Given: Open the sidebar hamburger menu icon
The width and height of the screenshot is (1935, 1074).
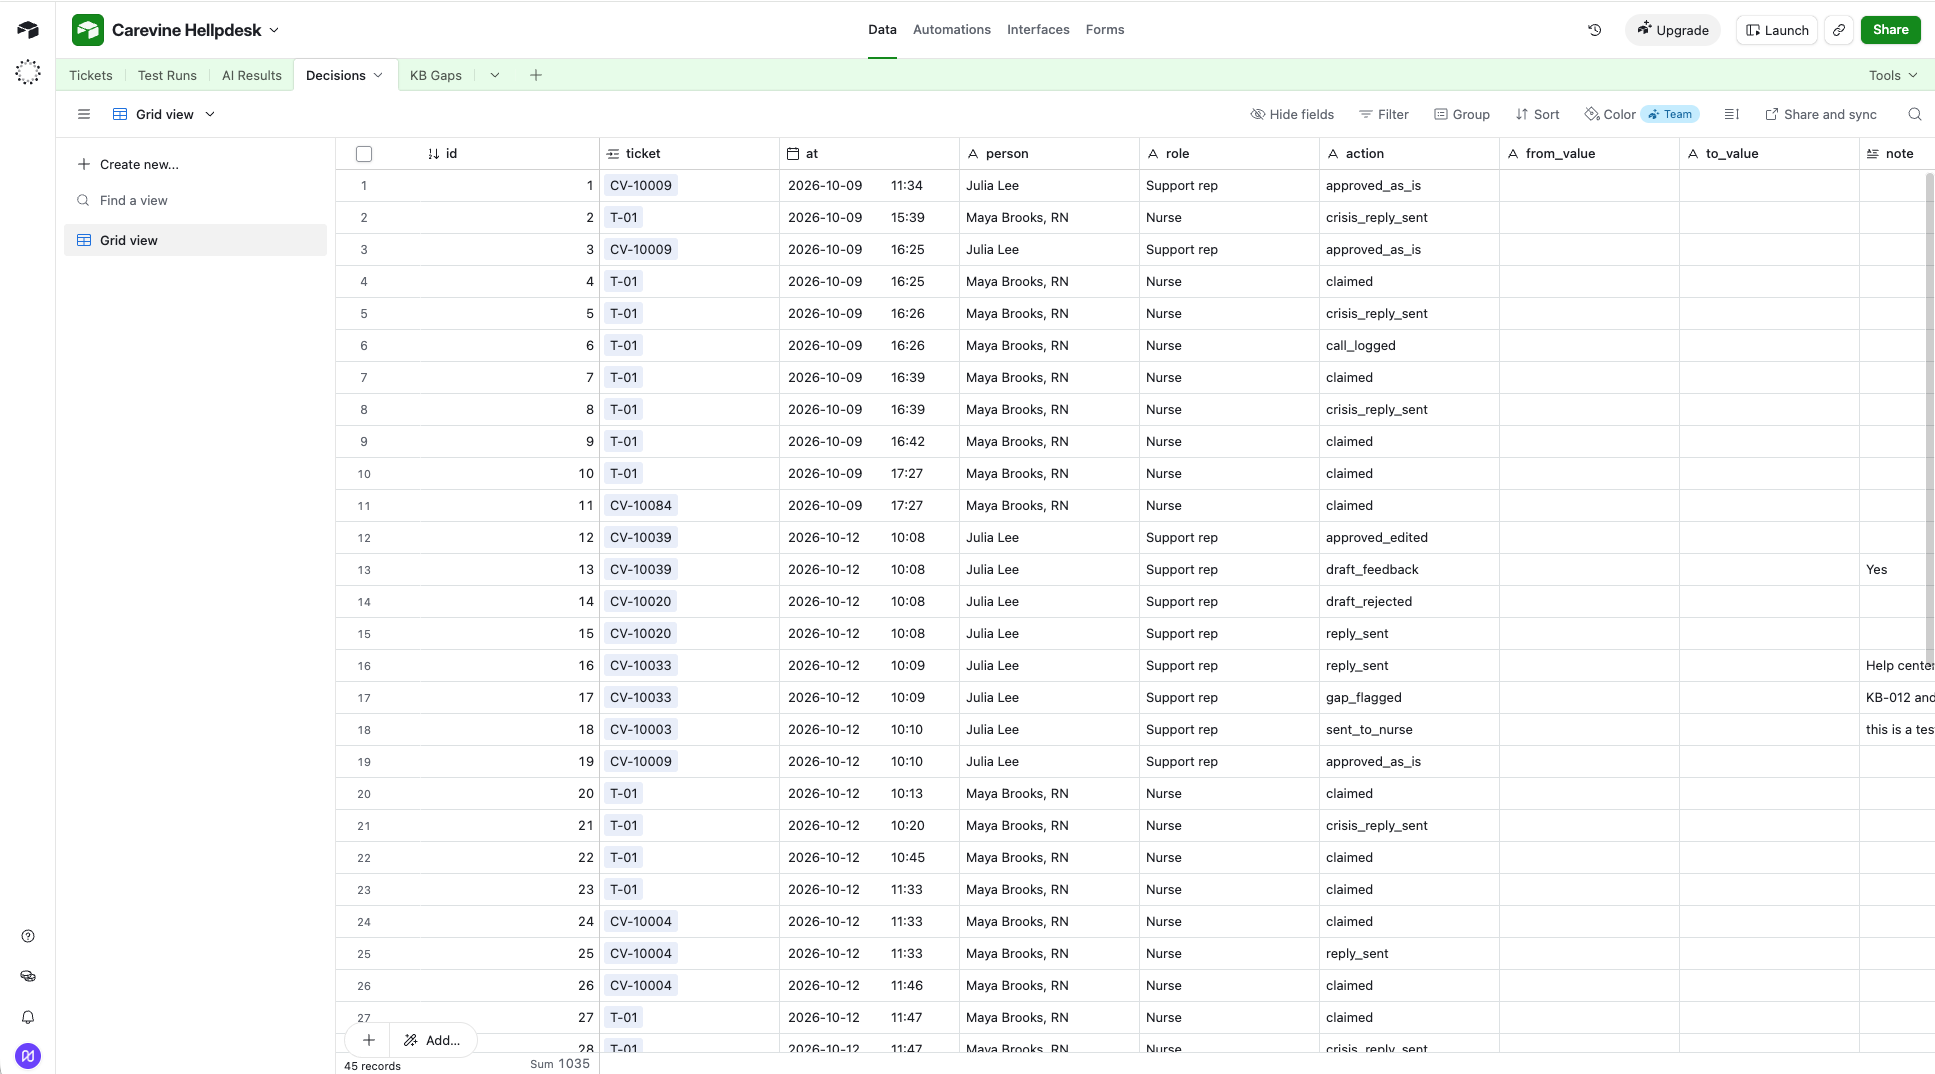Looking at the screenshot, I should point(84,114).
